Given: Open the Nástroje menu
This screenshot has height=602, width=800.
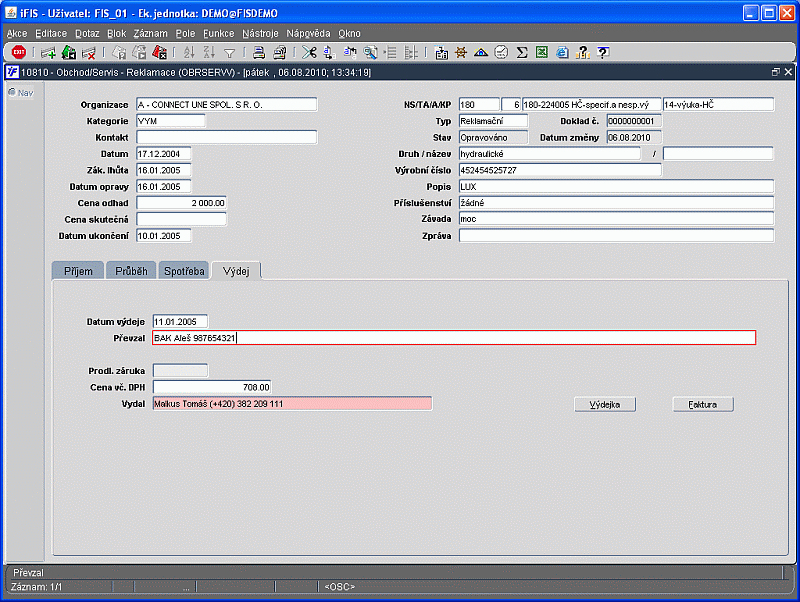Looking at the screenshot, I should (x=261, y=33).
